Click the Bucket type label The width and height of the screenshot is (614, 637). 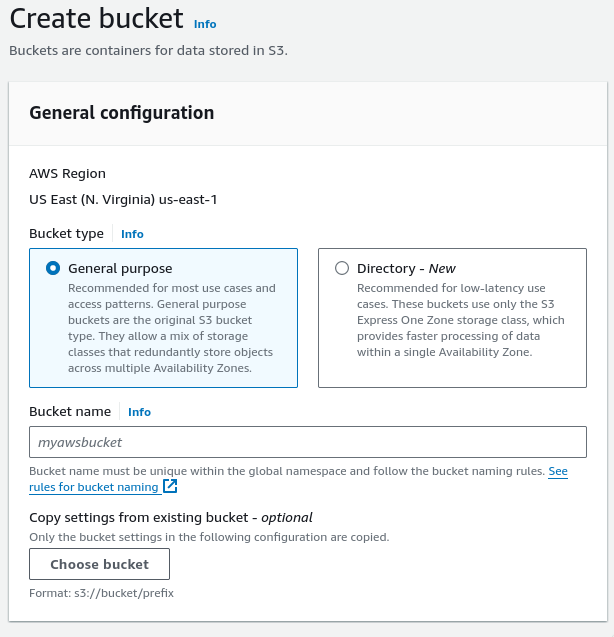pyautogui.click(x=66, y=234)
